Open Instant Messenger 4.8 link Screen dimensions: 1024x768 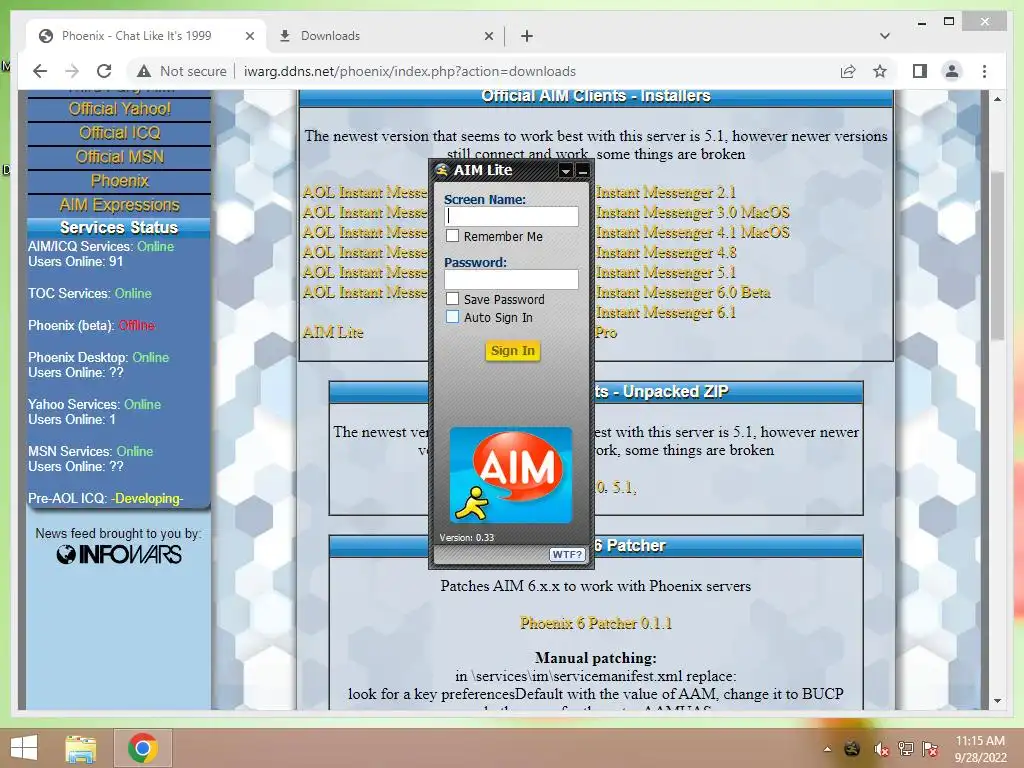click(666, 252)
